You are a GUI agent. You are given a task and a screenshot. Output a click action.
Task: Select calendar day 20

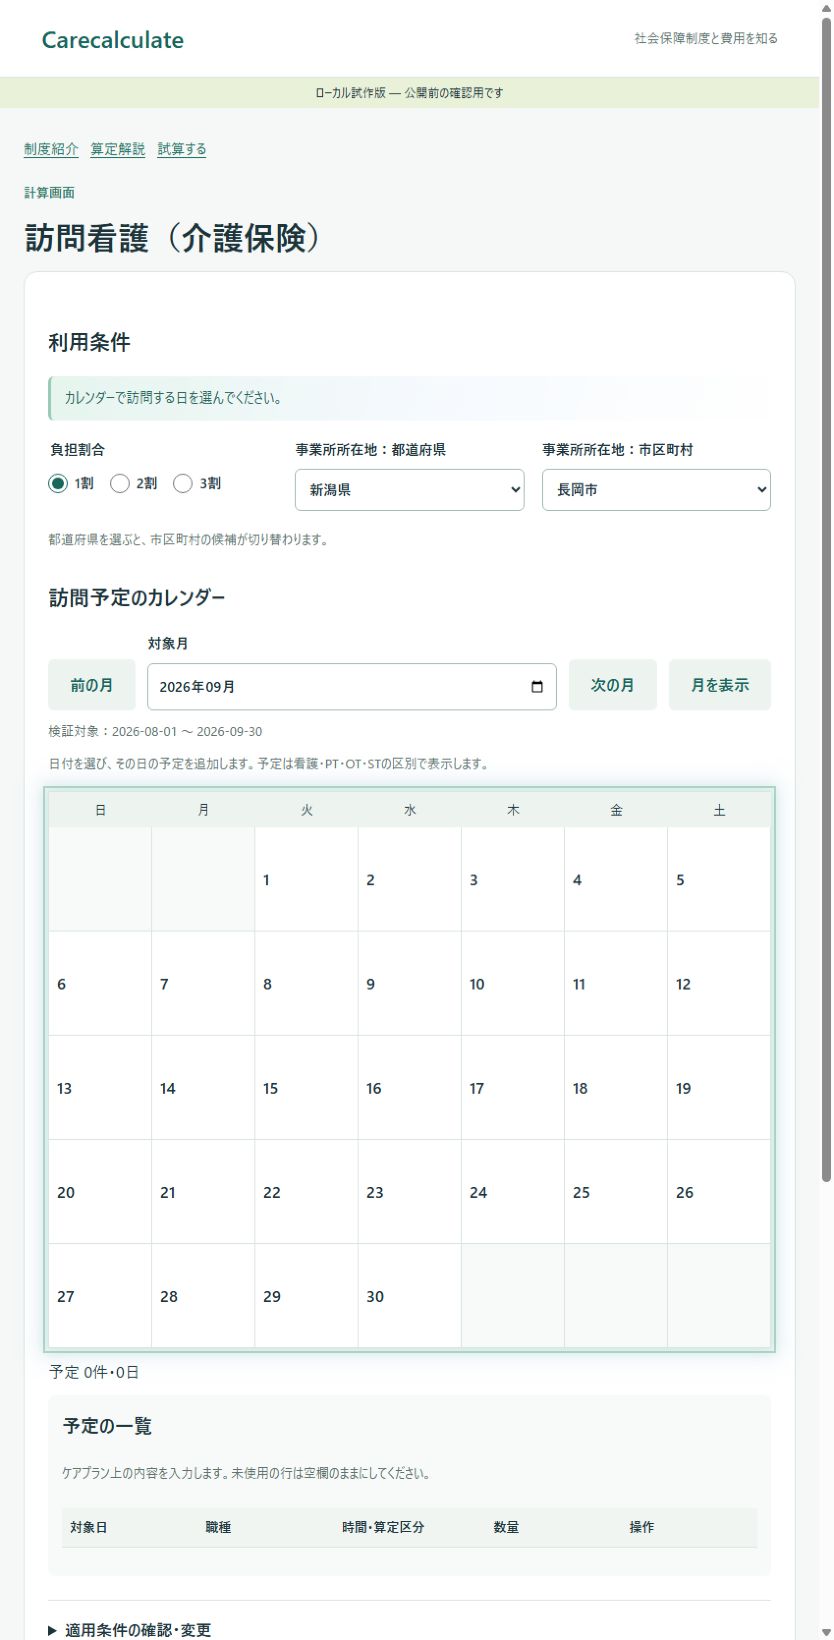click(100, 1191)
